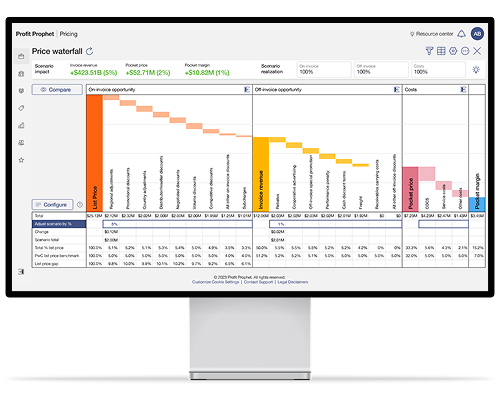
Task: Go to the Pricing section
Action: [x=69, y=34]
